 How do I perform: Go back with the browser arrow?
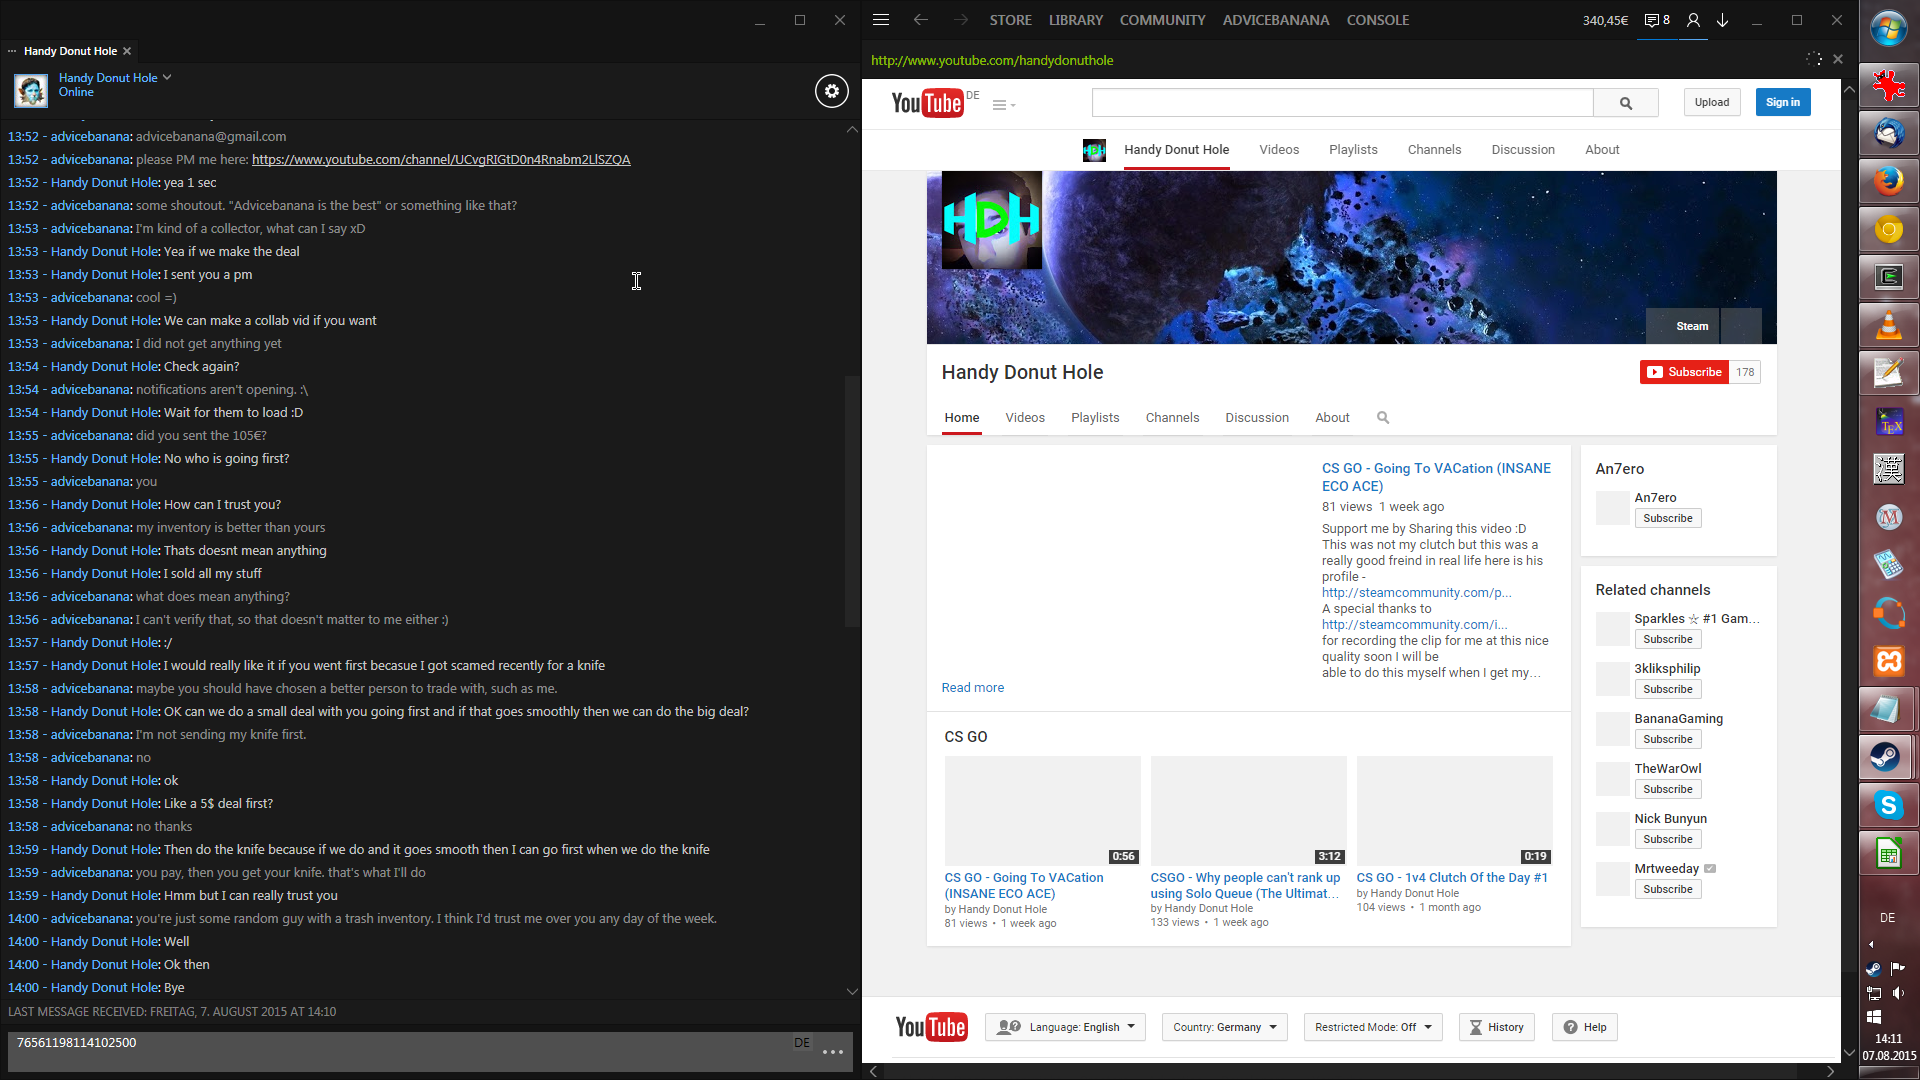tap(921, 20)
